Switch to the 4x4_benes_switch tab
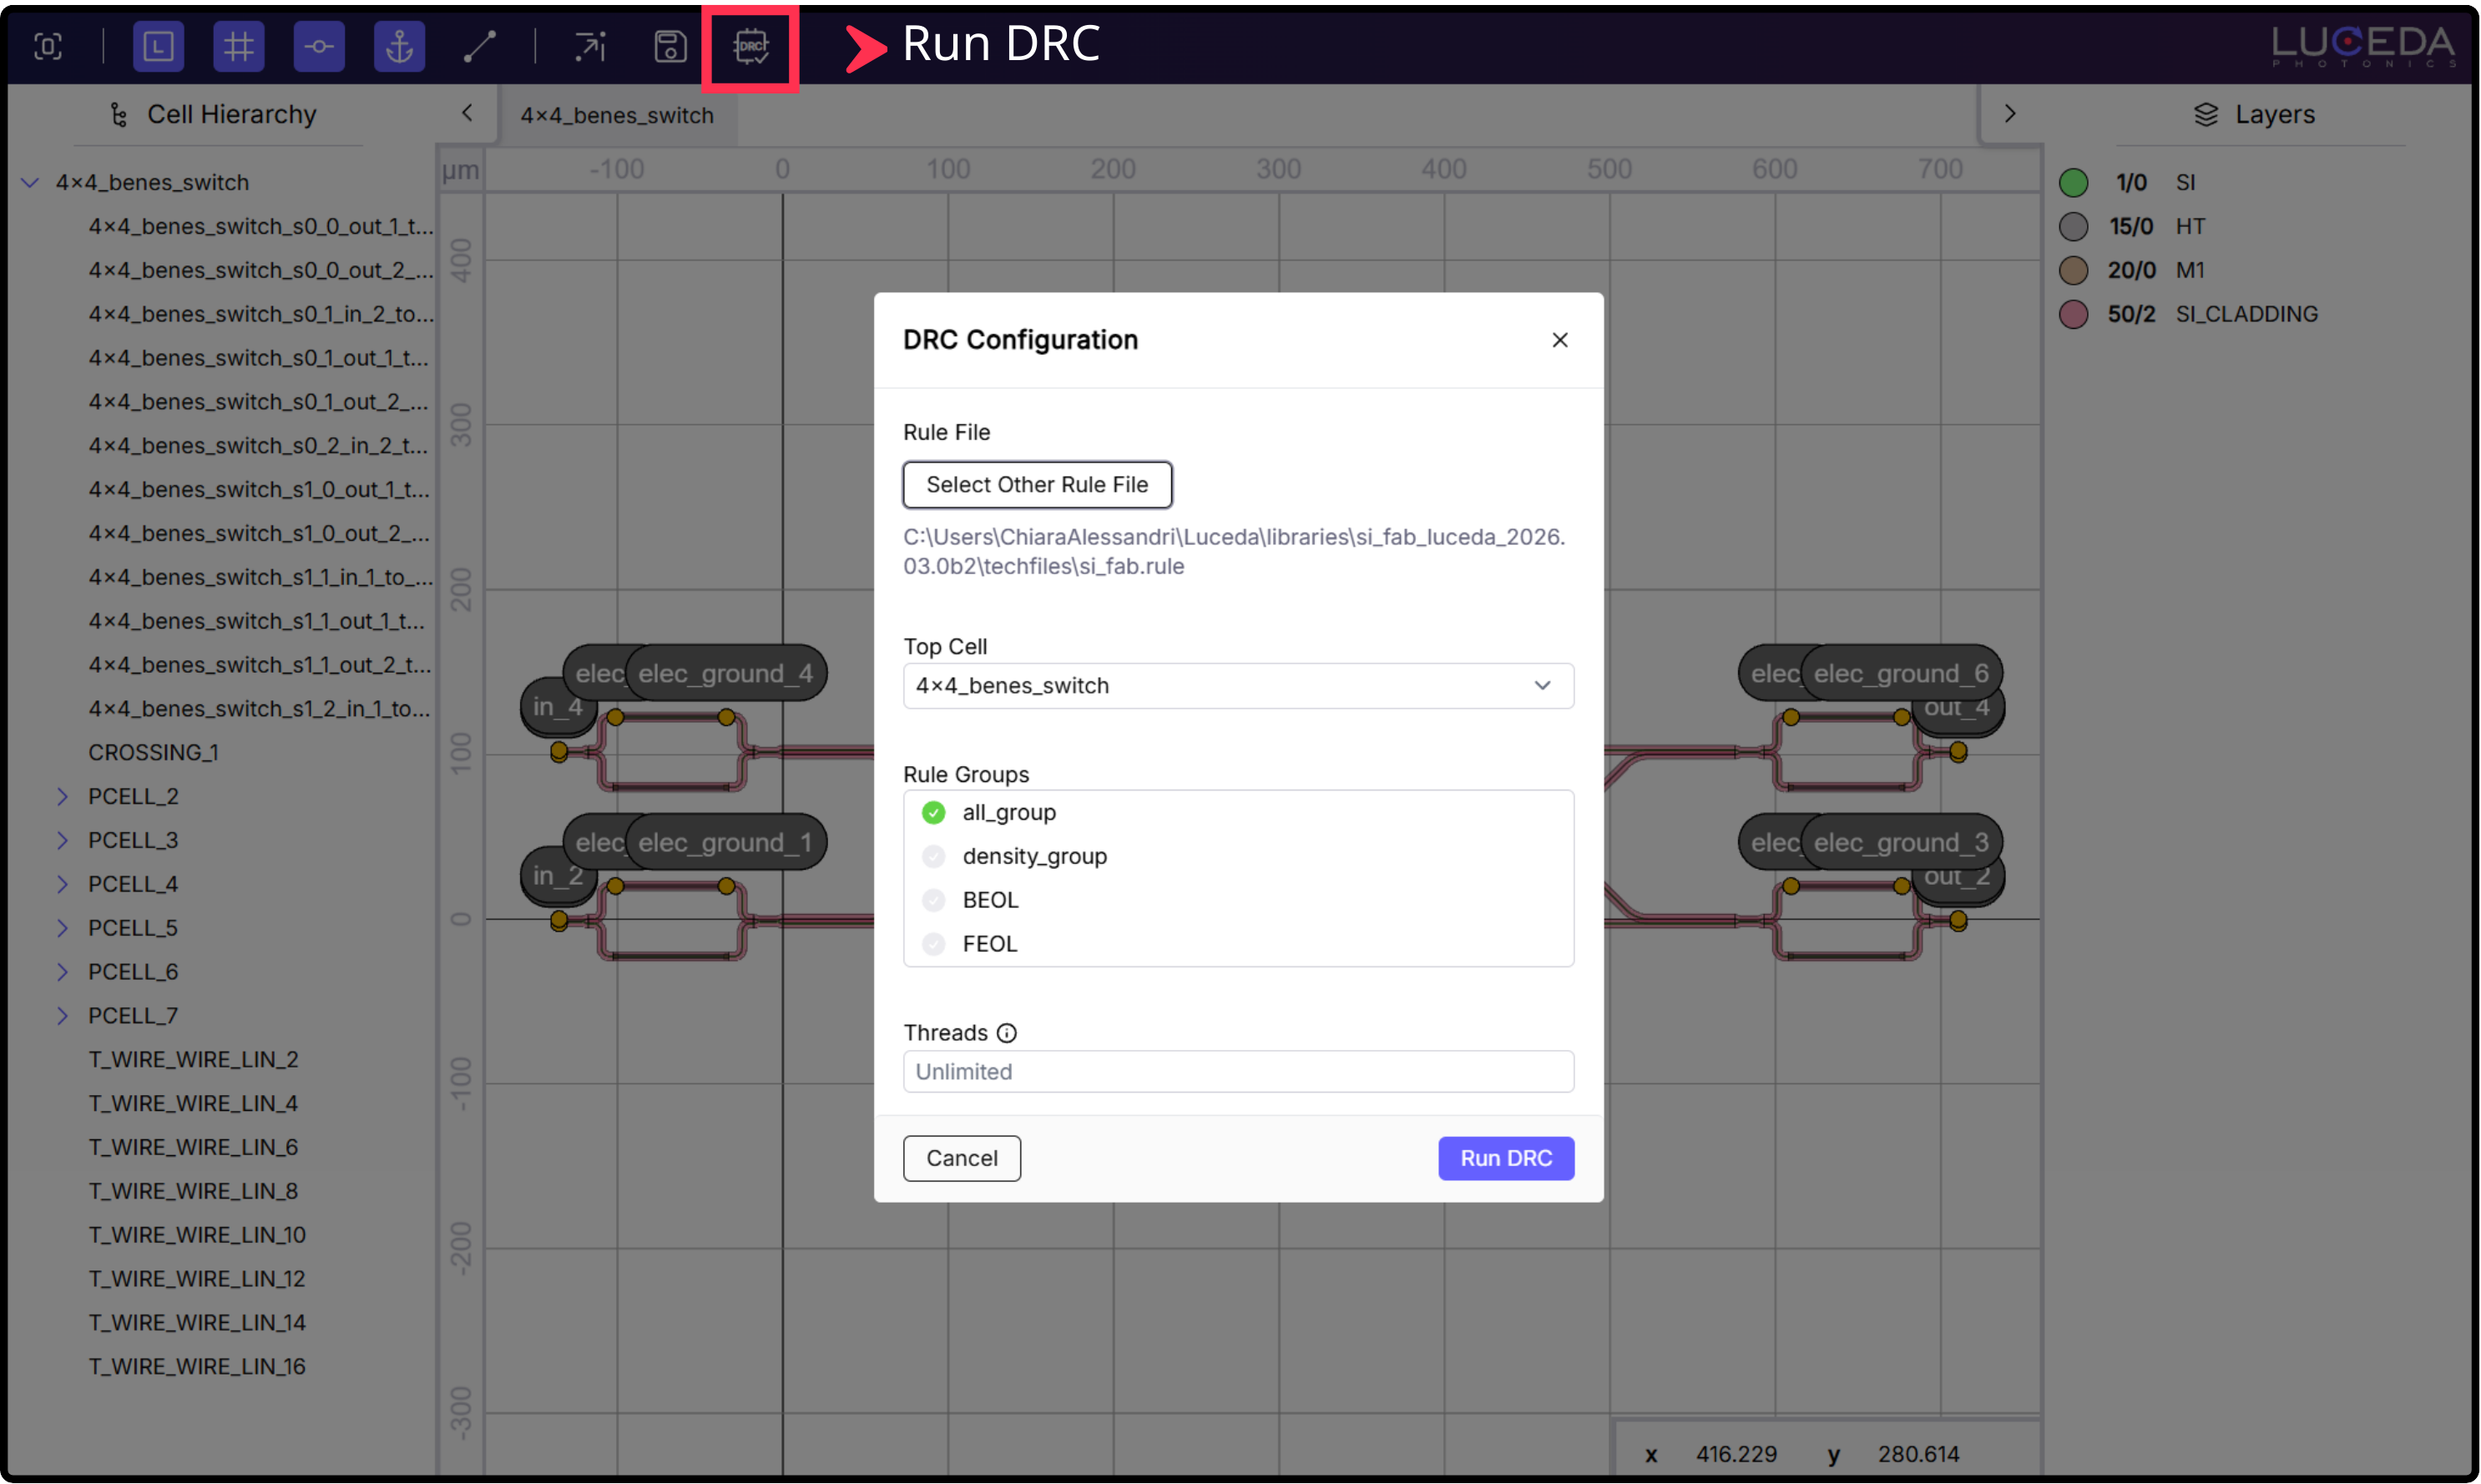This screenshot has width=2481, height=1484. 617,114
